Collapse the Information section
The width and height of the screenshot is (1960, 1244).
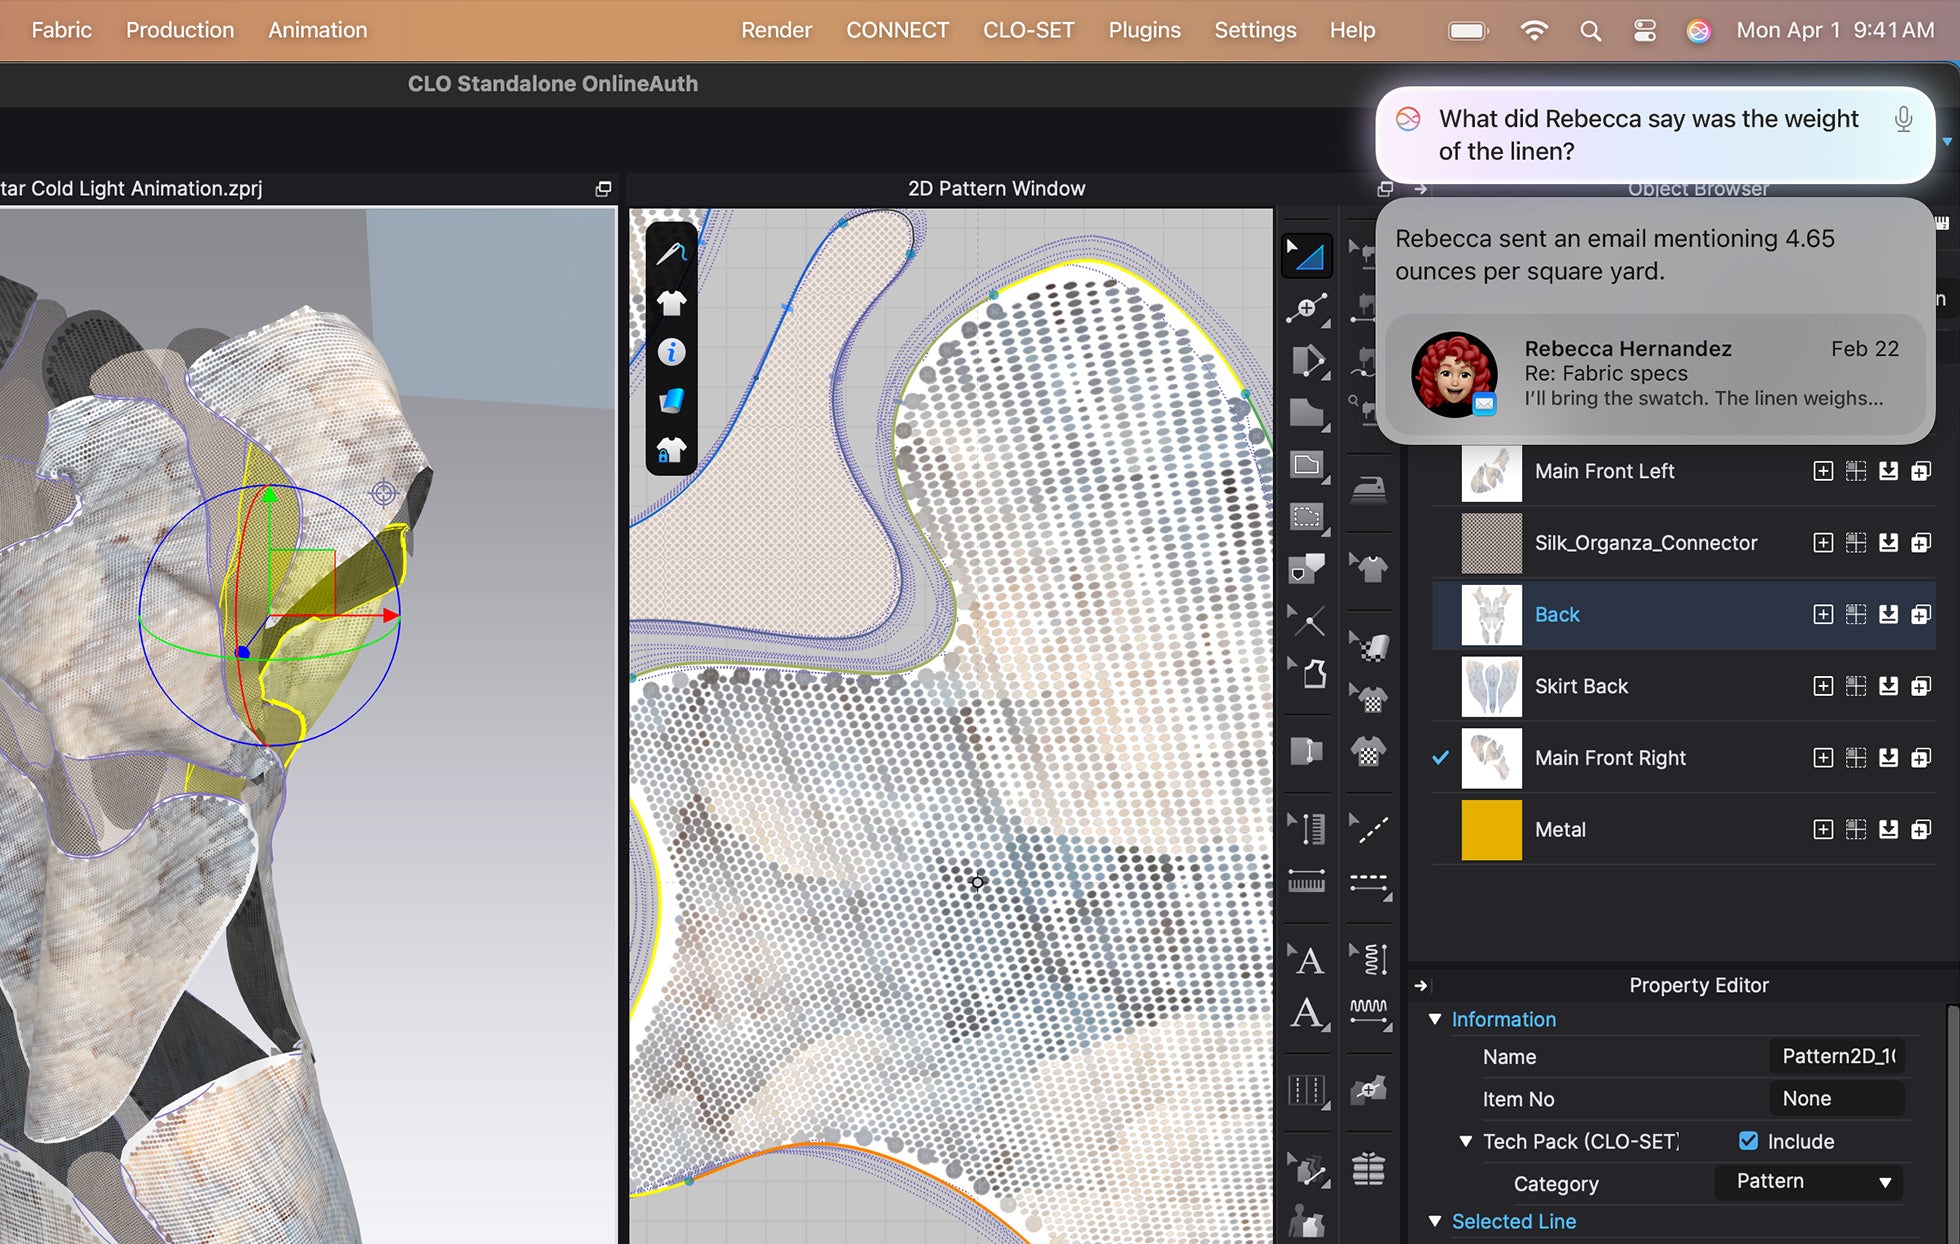coord(1436,1019)
